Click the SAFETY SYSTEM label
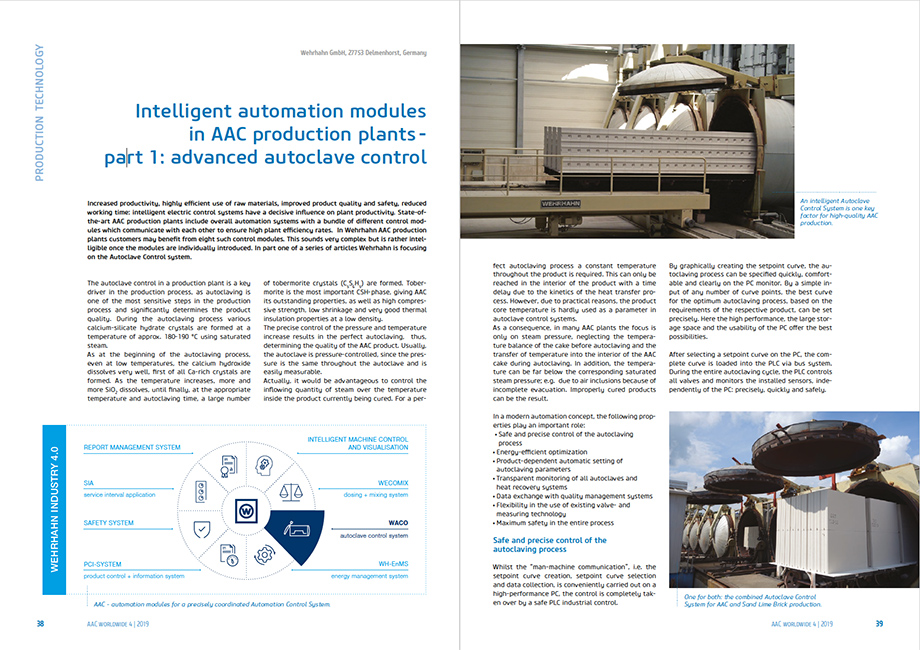This screenshot has width=920, height=650. click(x=108, y=523)
